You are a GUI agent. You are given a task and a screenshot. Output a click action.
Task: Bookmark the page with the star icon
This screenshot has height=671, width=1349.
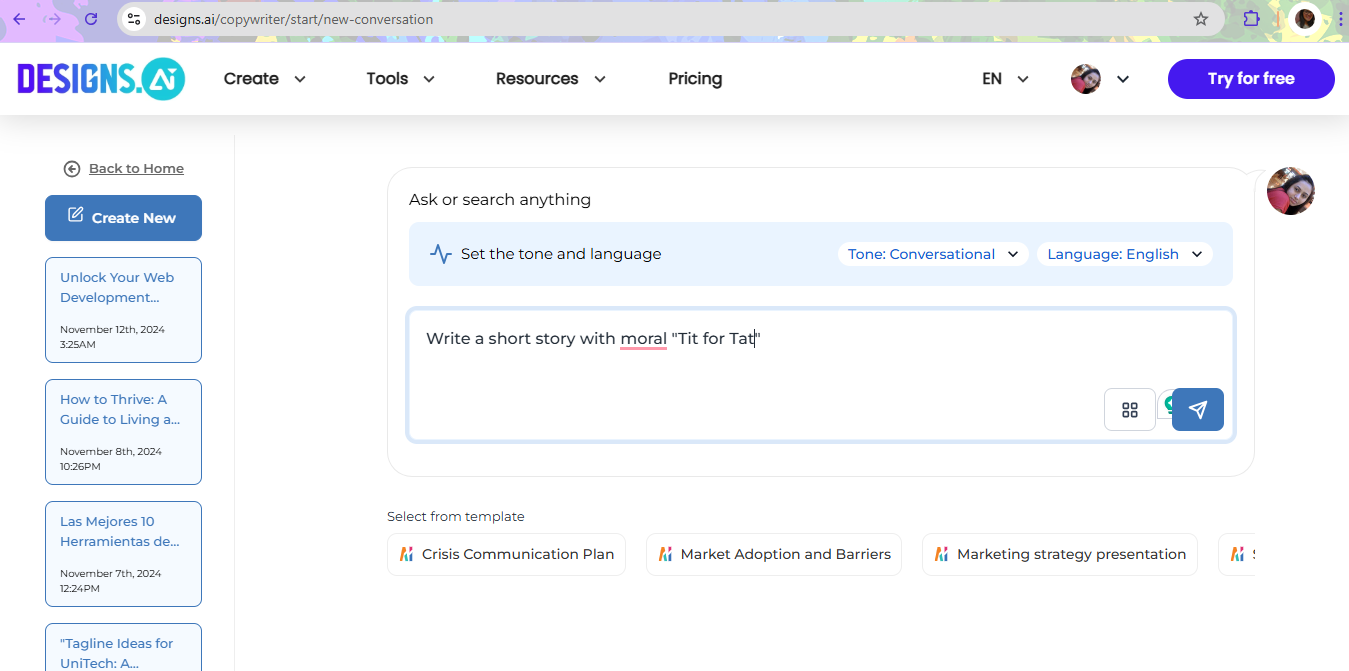coord(1201,19)
